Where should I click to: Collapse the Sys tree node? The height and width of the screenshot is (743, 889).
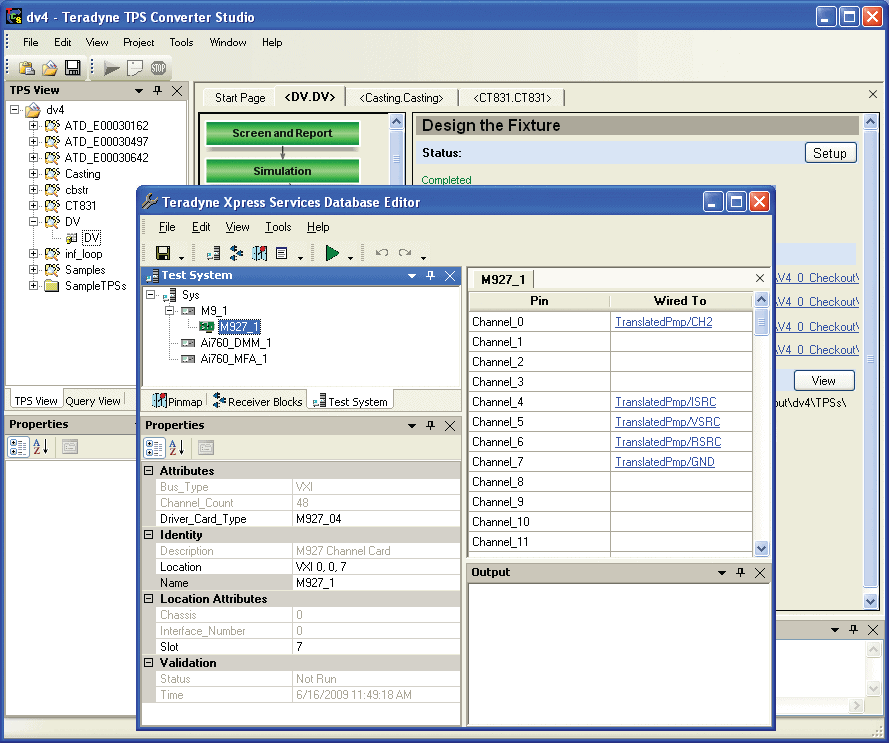pos(151,294)
